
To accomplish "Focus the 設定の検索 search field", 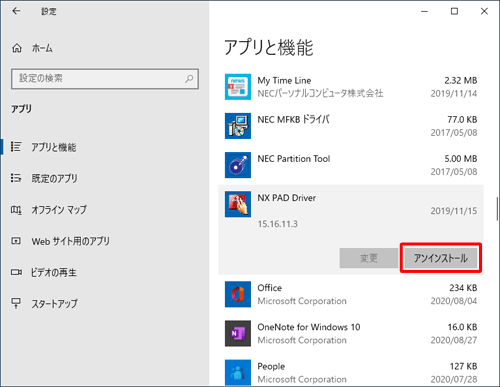I will pos(105,79).
